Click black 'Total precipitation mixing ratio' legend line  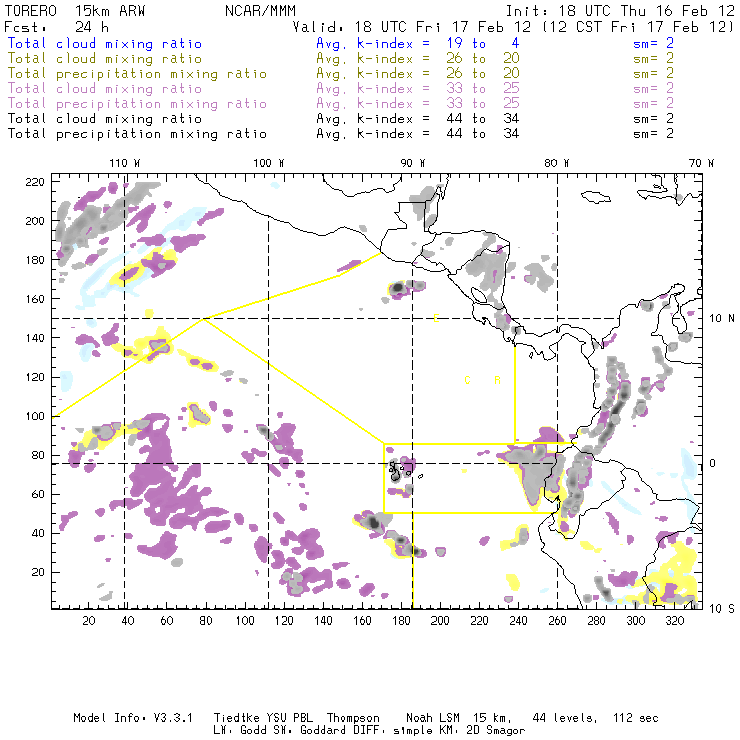(137, 134)
